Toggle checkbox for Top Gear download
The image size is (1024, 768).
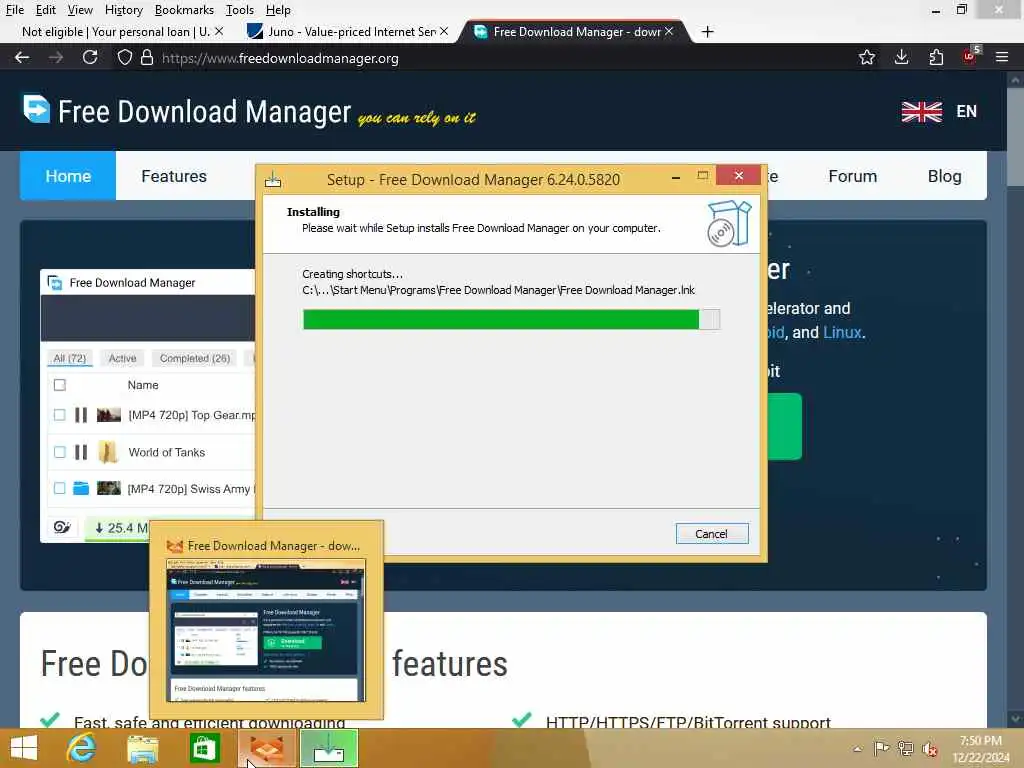59,415
